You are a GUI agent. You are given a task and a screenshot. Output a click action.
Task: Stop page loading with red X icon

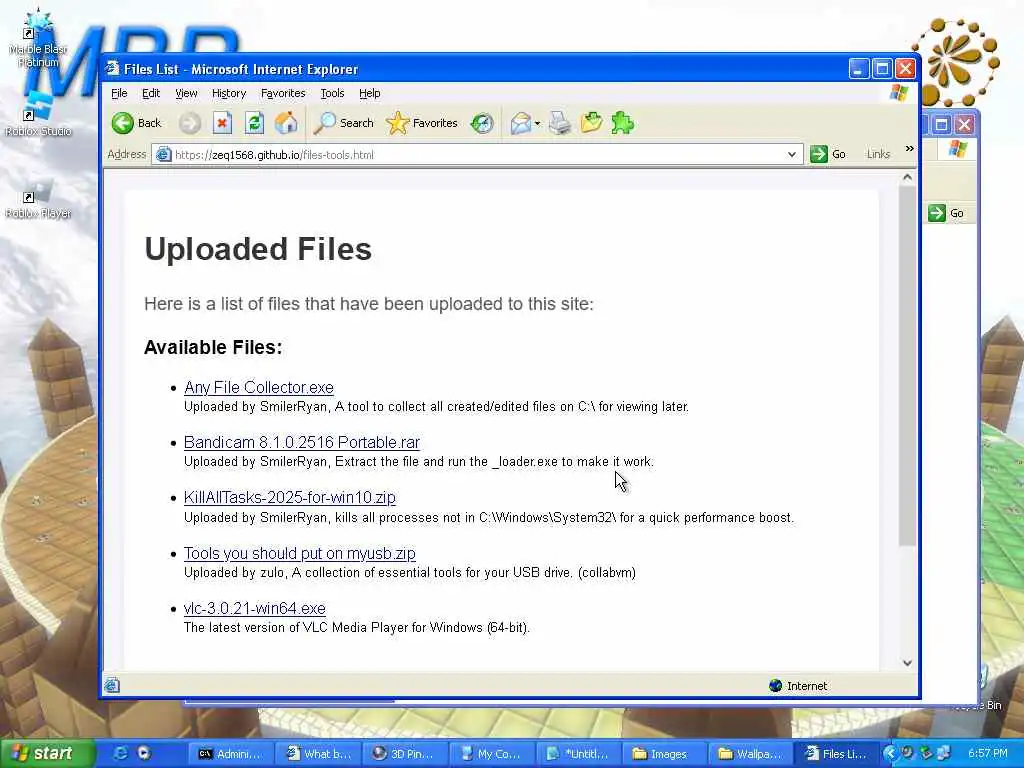click(x=222, y=123)
